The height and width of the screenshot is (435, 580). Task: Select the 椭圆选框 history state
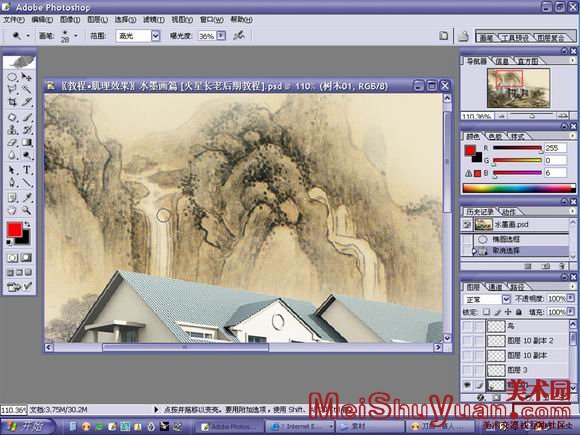[515, 240]
